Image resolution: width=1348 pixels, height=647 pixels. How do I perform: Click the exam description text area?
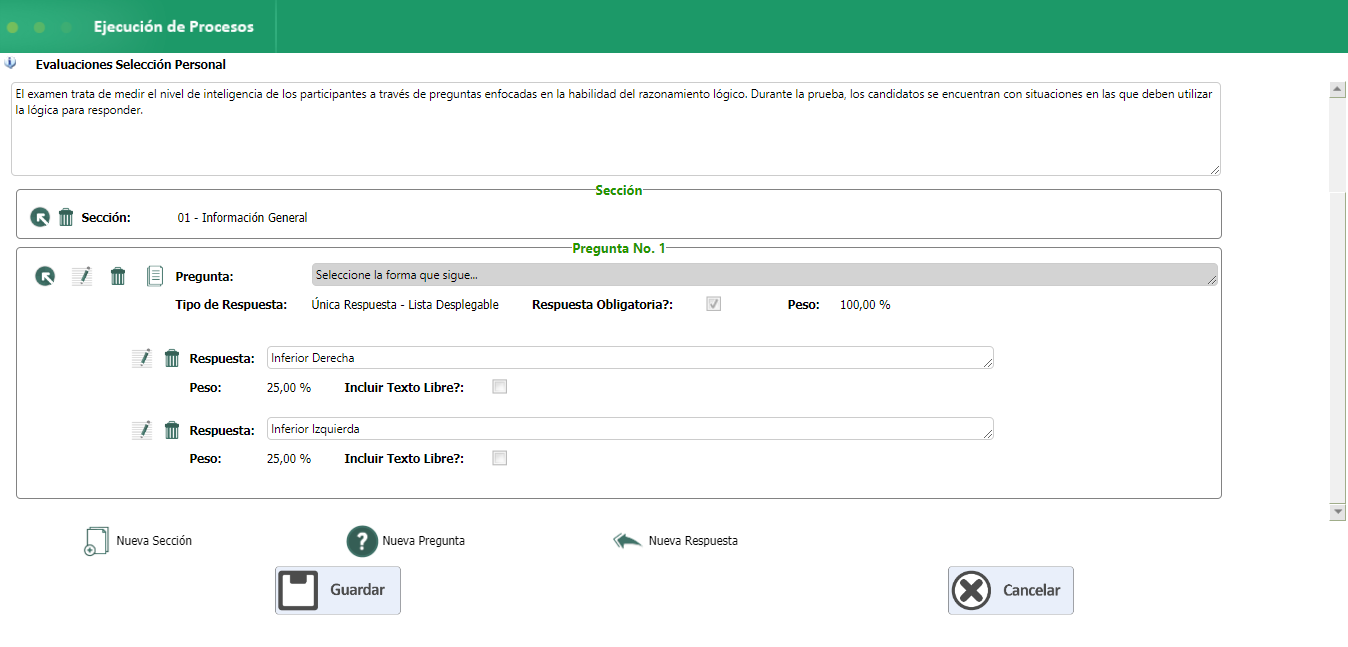(x=616, y=129)
